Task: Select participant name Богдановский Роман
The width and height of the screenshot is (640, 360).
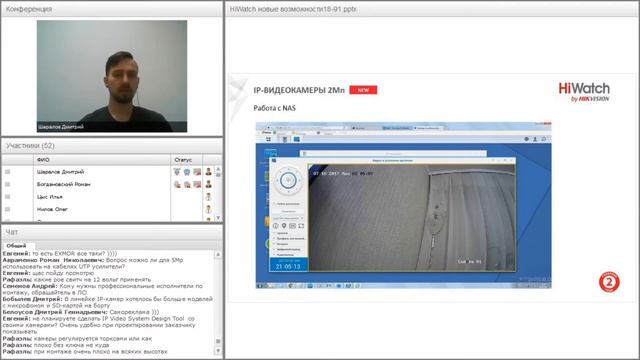Action: (64, 184)
